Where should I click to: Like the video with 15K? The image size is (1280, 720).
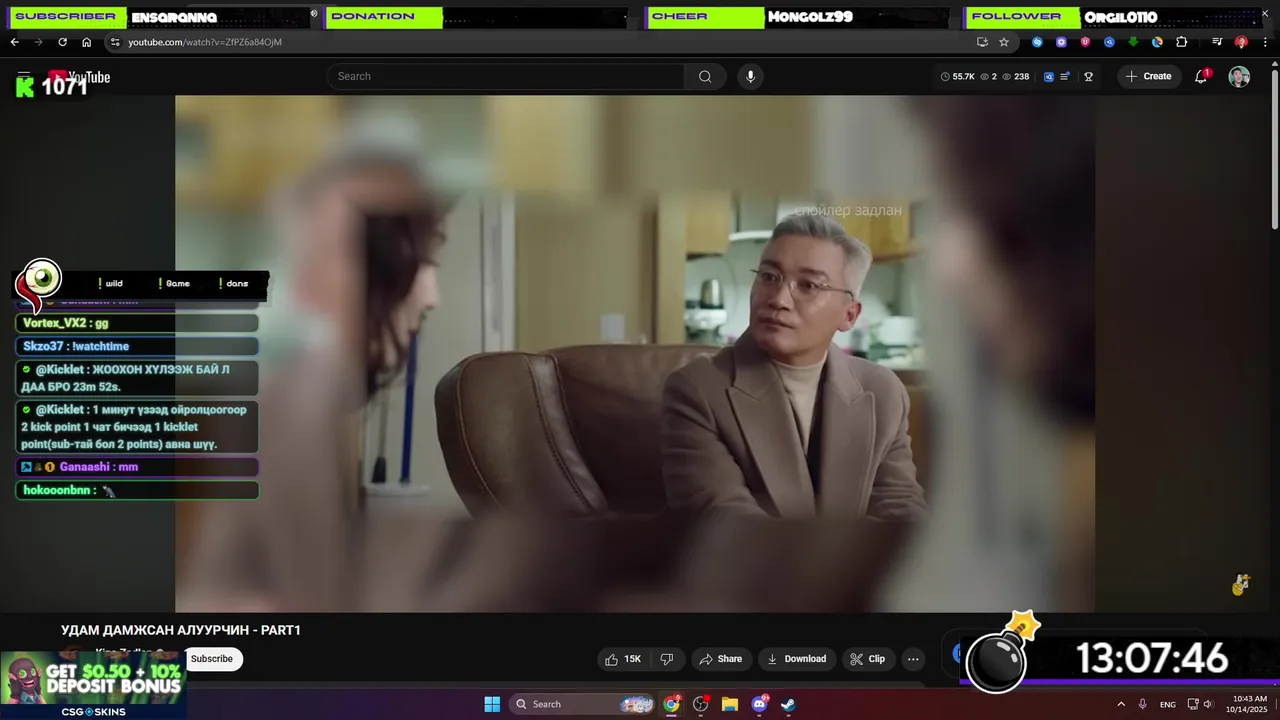coord(622,659)
